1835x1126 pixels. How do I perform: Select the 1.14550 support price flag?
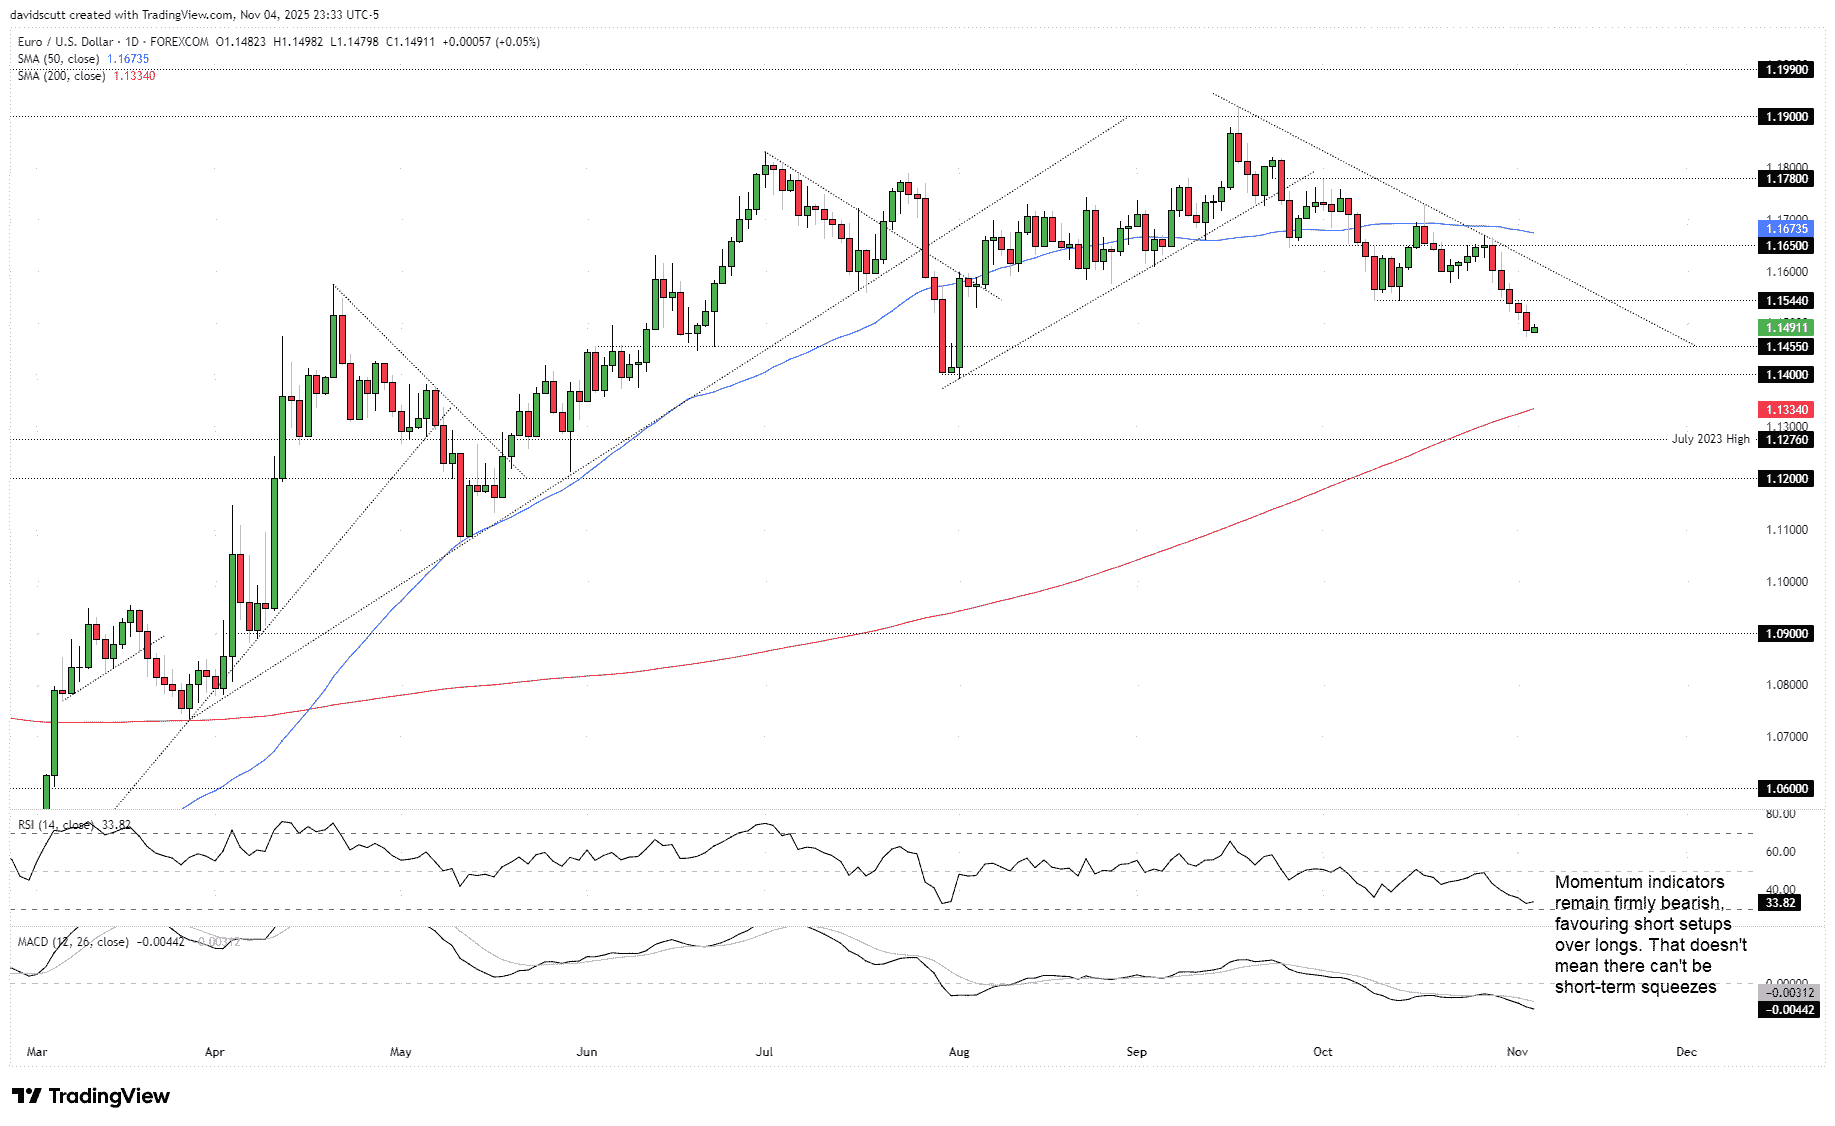pyautogui.click(x=1786, y=346)
